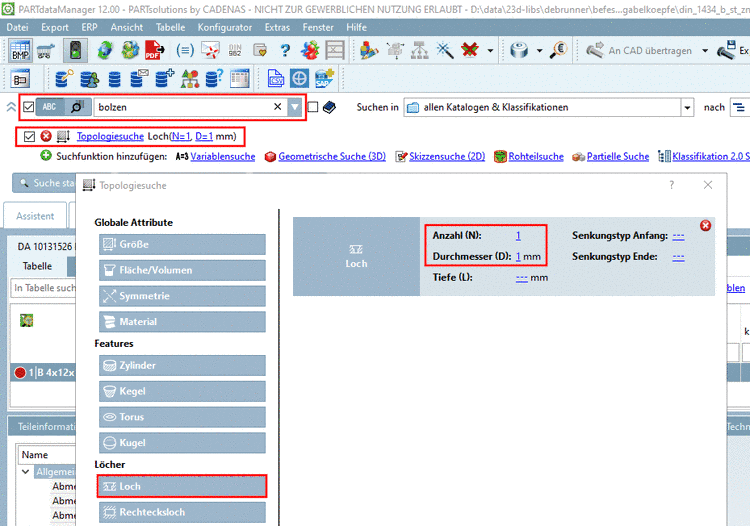This screenshot has height=526, width=750.
Task: Click the colored hierarchy tree icon
Action: pyautogui.click(x=189, y=78)
